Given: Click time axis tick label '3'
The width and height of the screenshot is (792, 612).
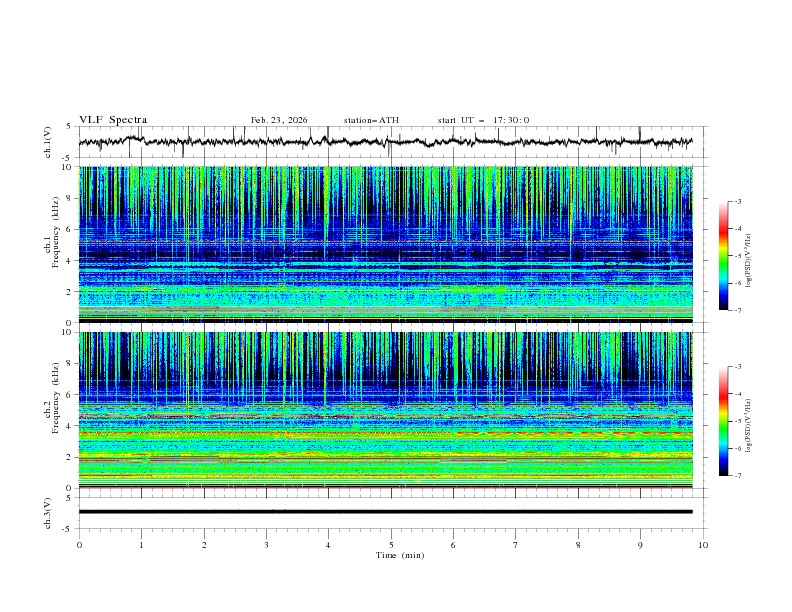Looking at the screenshot, I should tap(266, 545).
